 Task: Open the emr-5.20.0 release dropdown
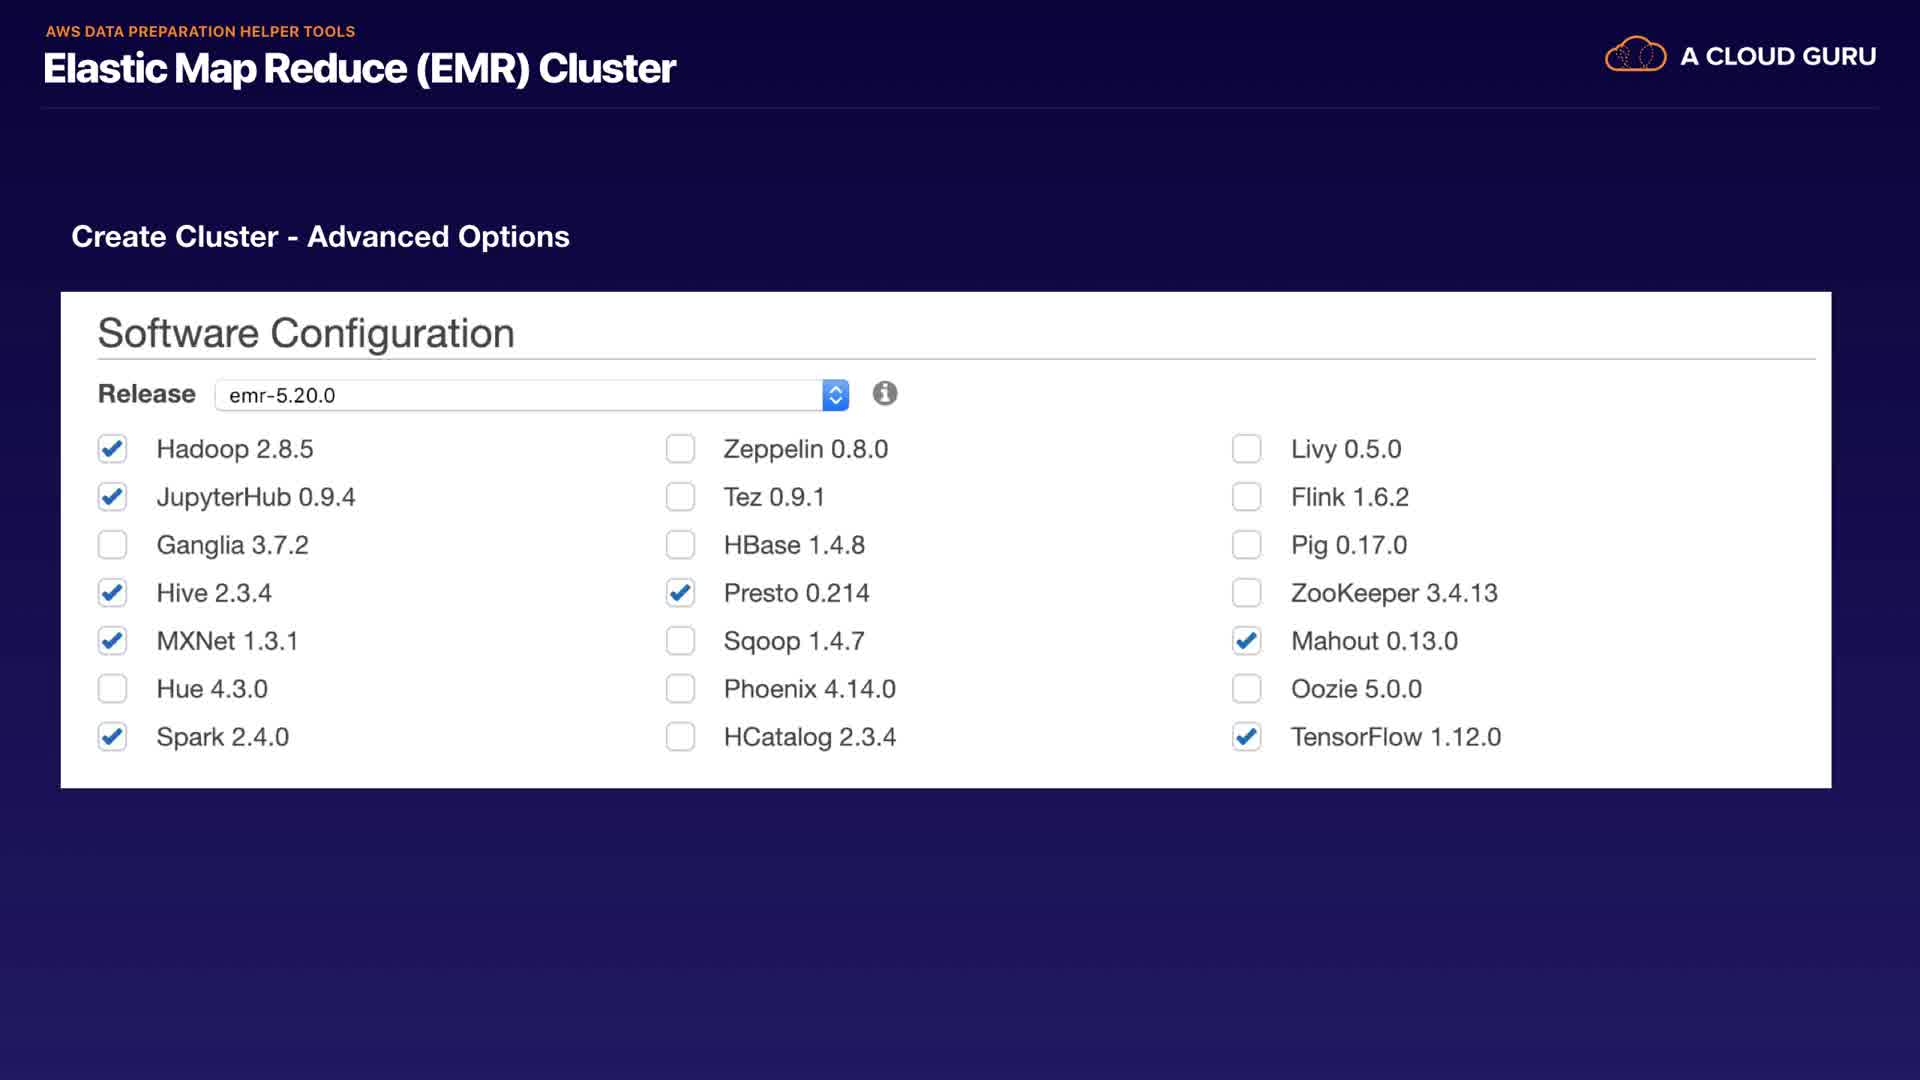(x=520, y=395)
